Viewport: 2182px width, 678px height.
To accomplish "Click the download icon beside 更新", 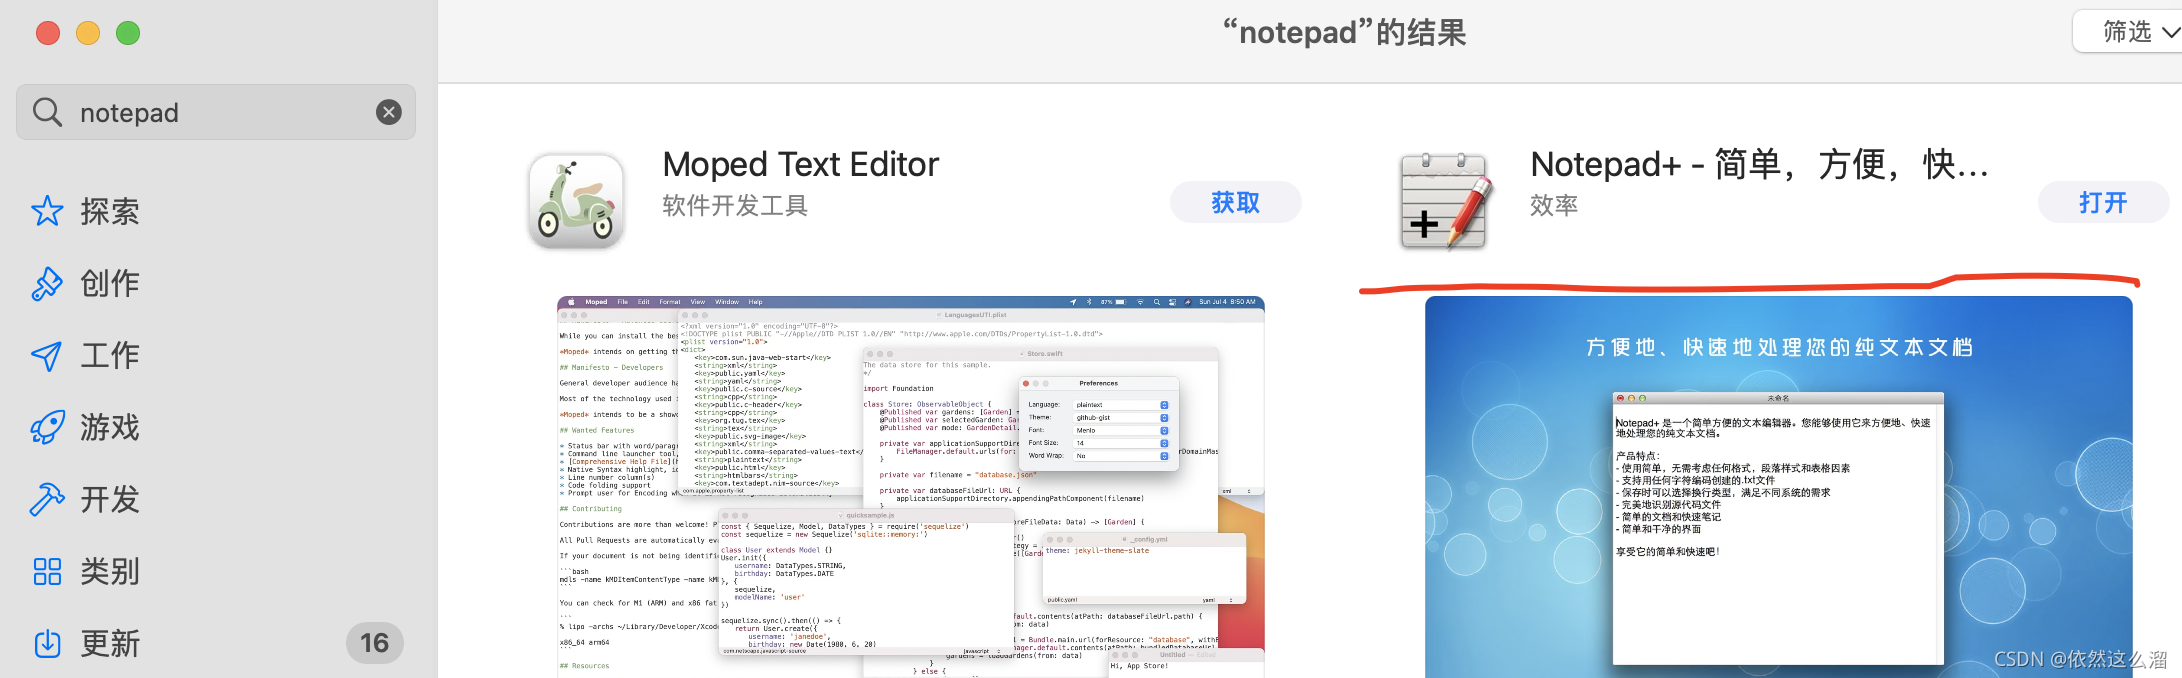I will tap(47, 643).
